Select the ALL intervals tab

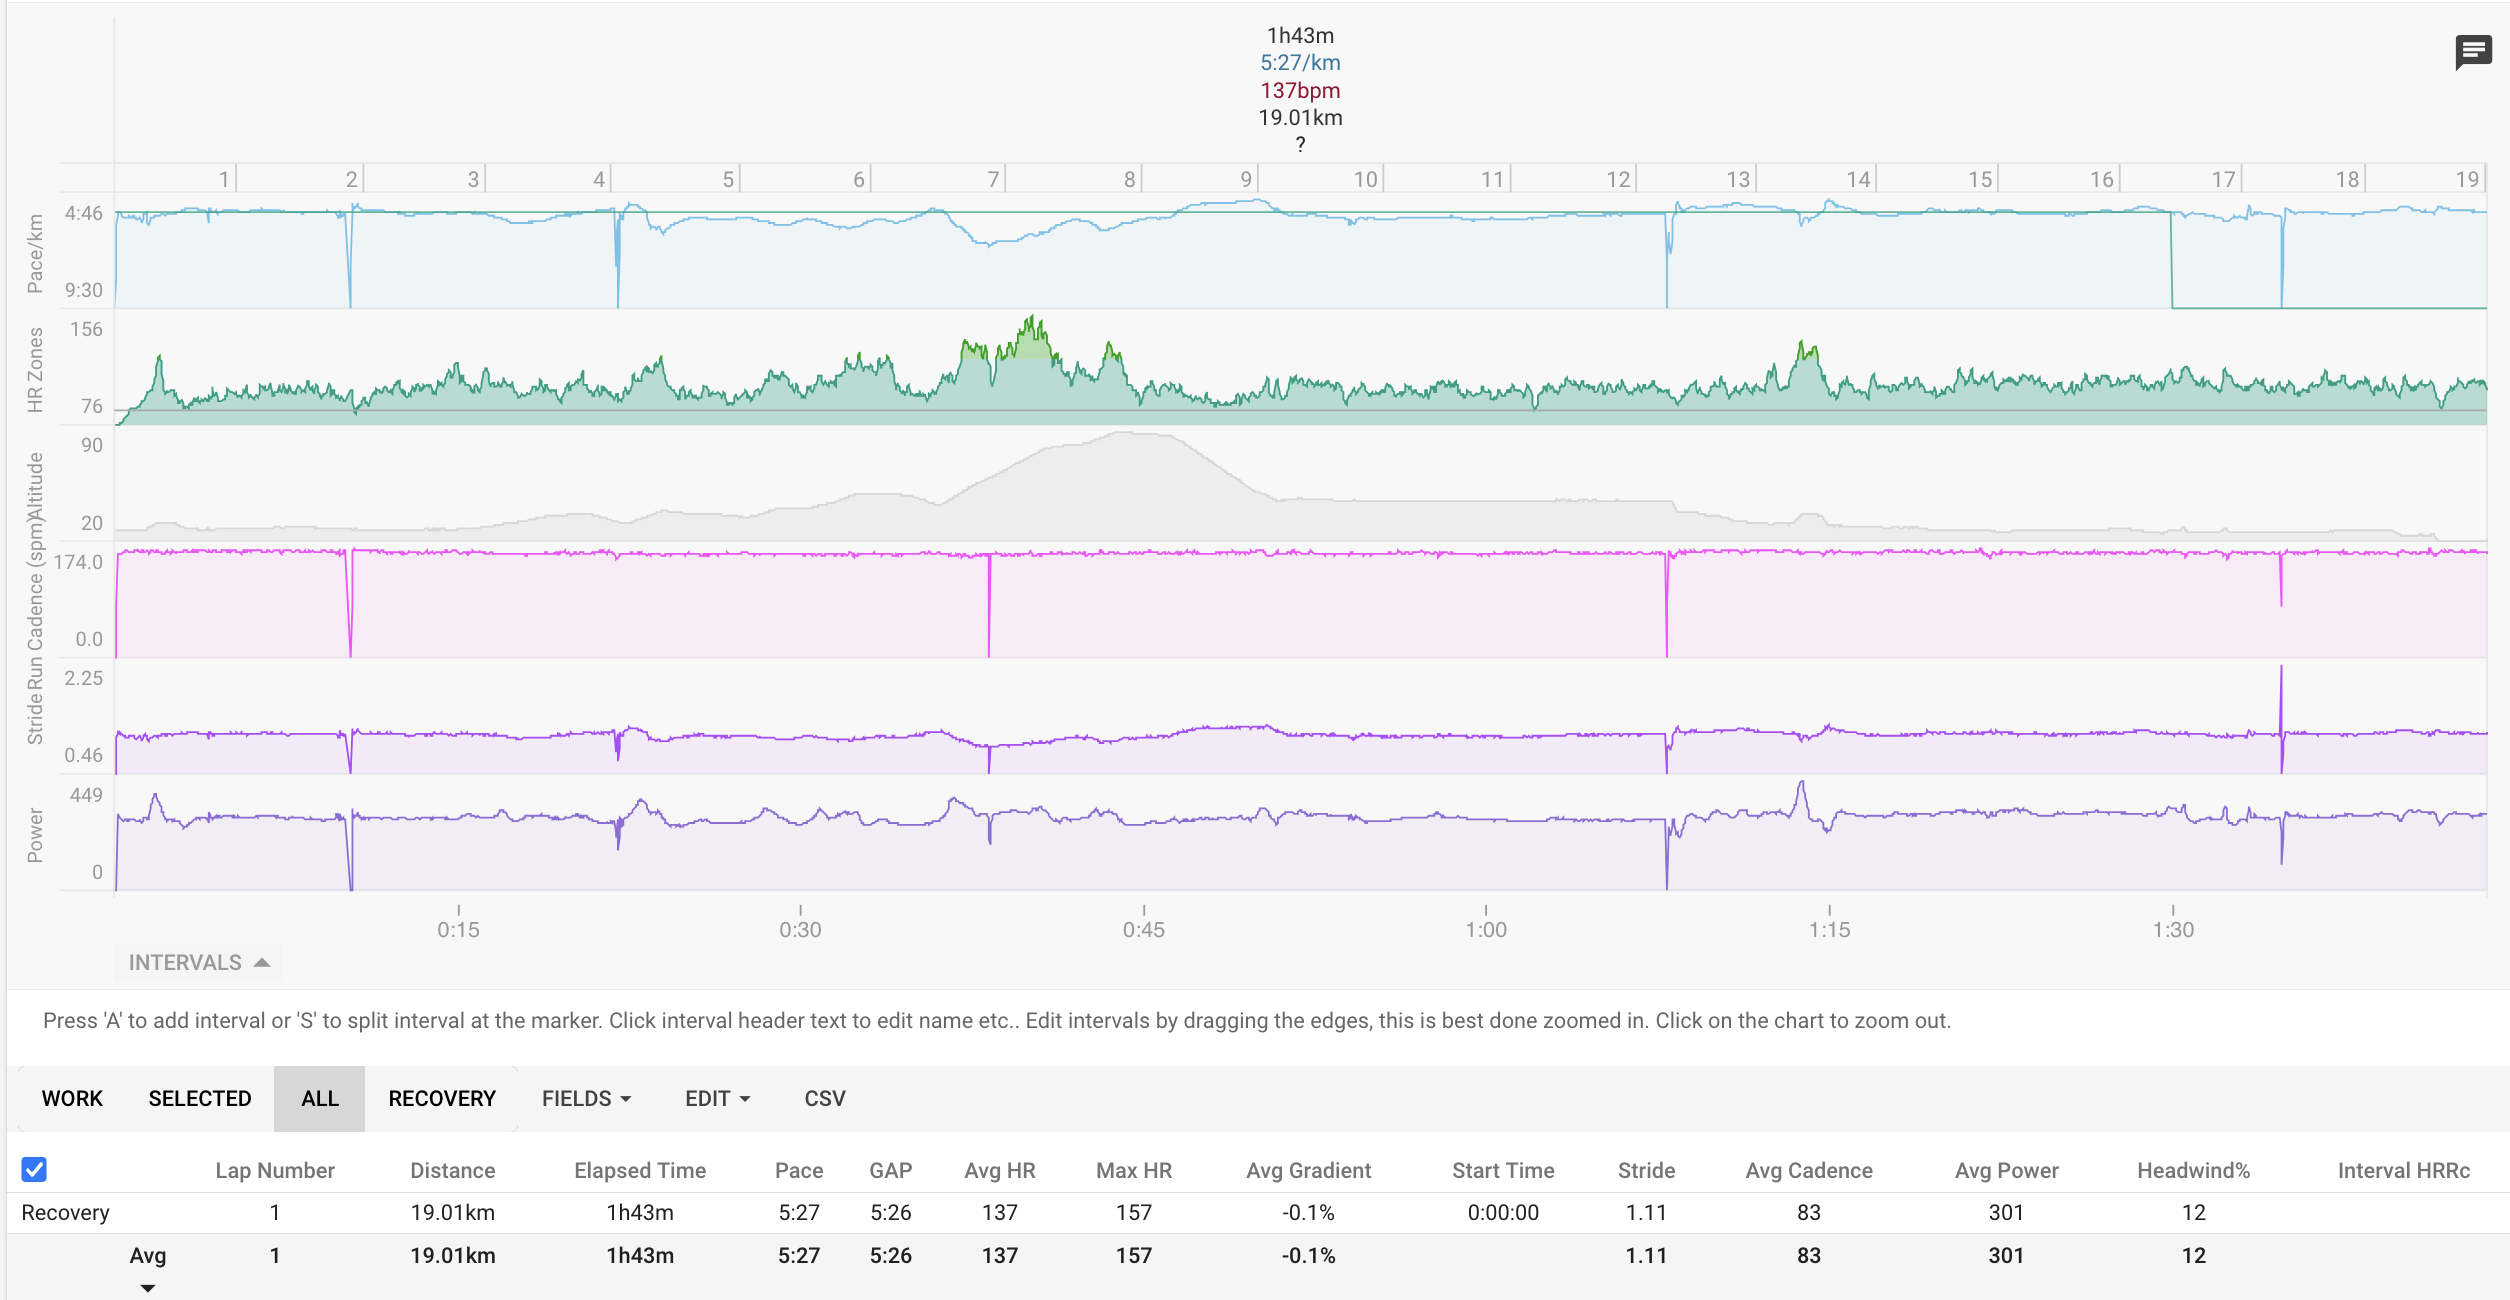pos(320,1098)
